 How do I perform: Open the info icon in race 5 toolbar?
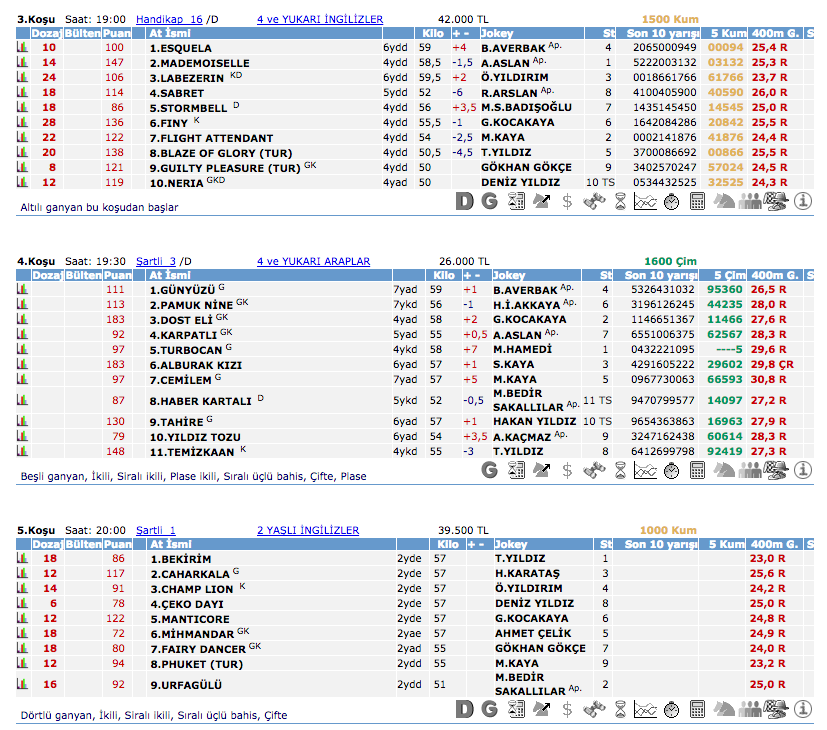click(803, 709)
